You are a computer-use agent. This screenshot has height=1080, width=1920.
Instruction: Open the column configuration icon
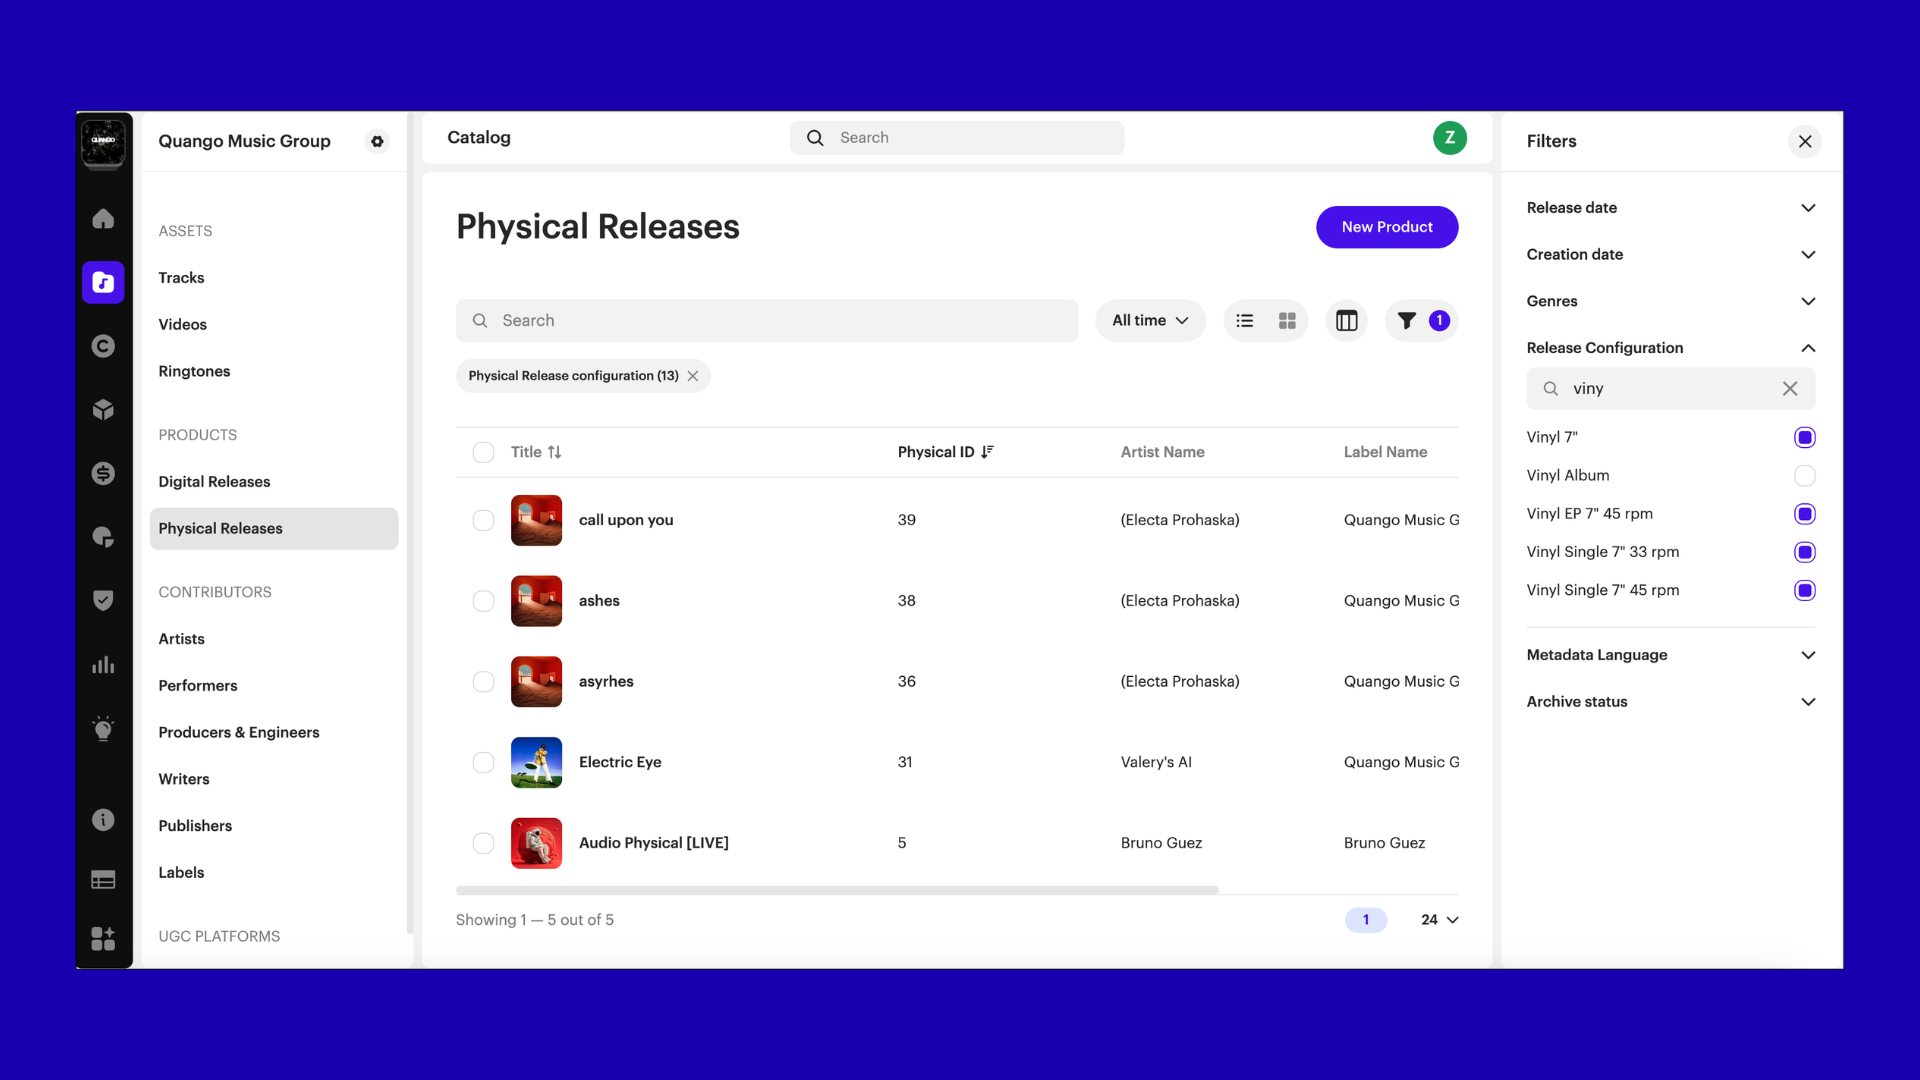coord(1346,321)
